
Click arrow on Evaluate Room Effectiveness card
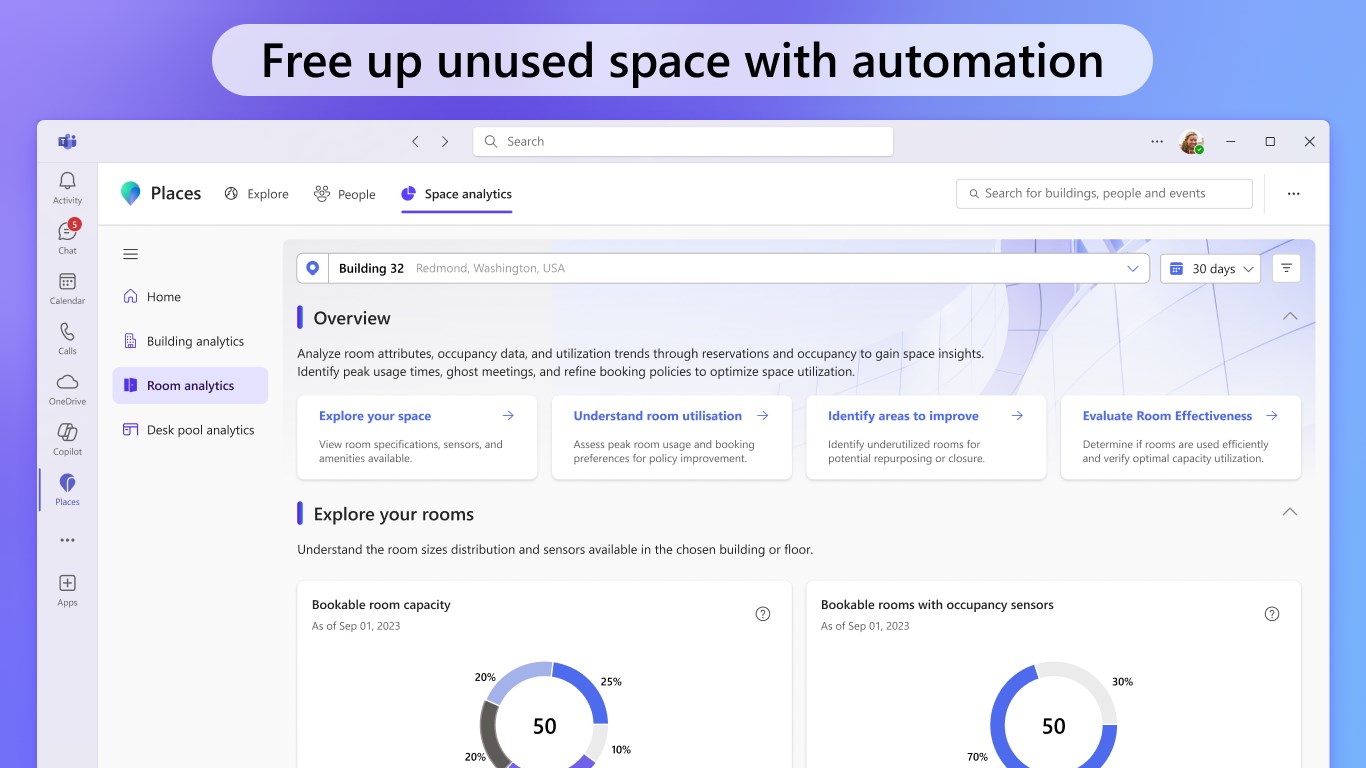pyautogui.click(x=1272, y=416)
